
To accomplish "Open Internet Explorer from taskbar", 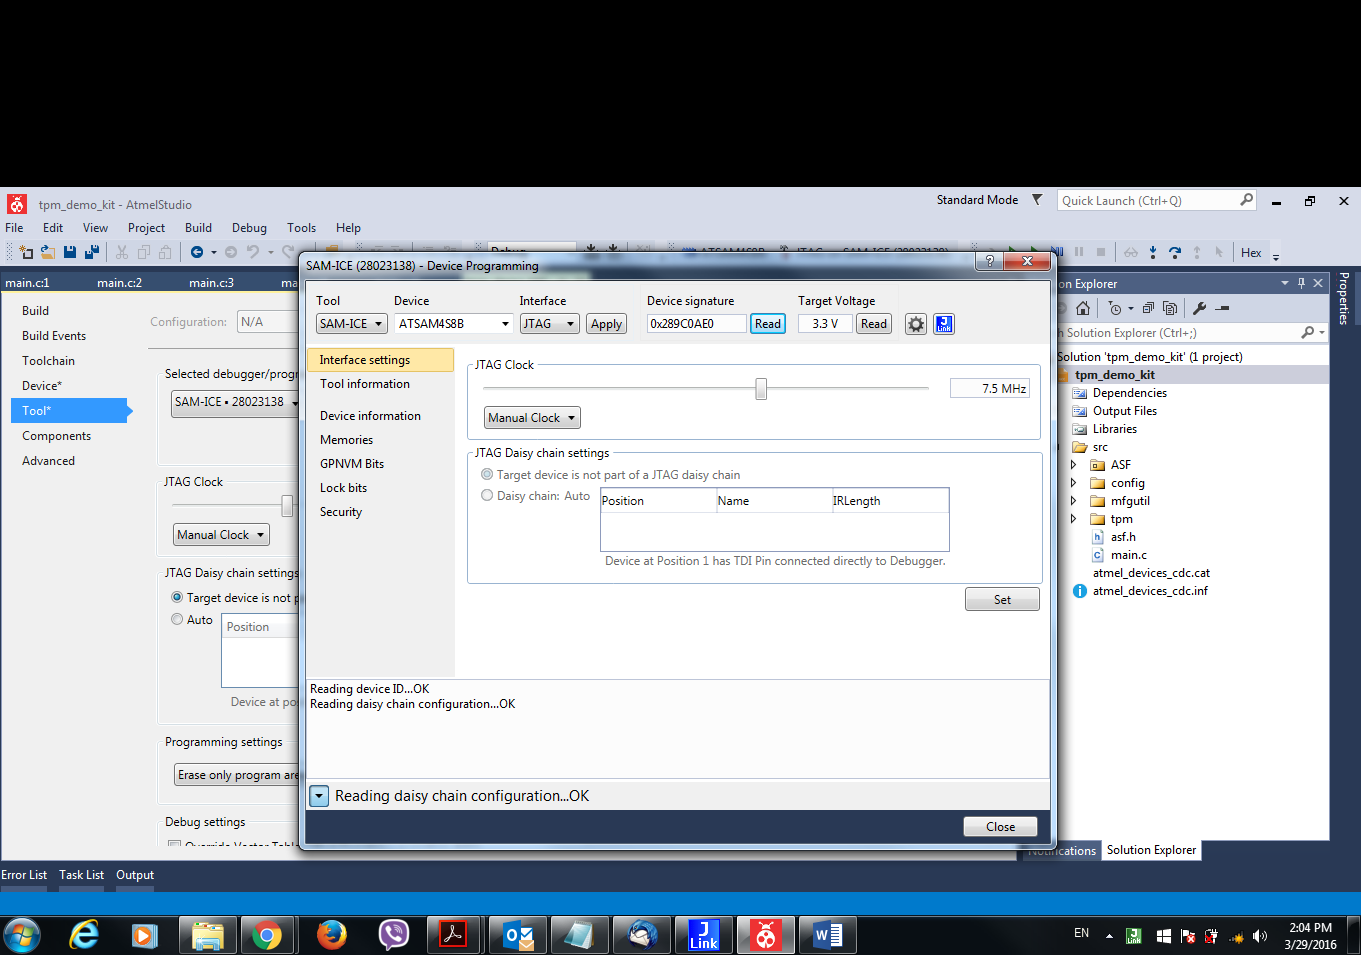I will click(x=85, y=935).
